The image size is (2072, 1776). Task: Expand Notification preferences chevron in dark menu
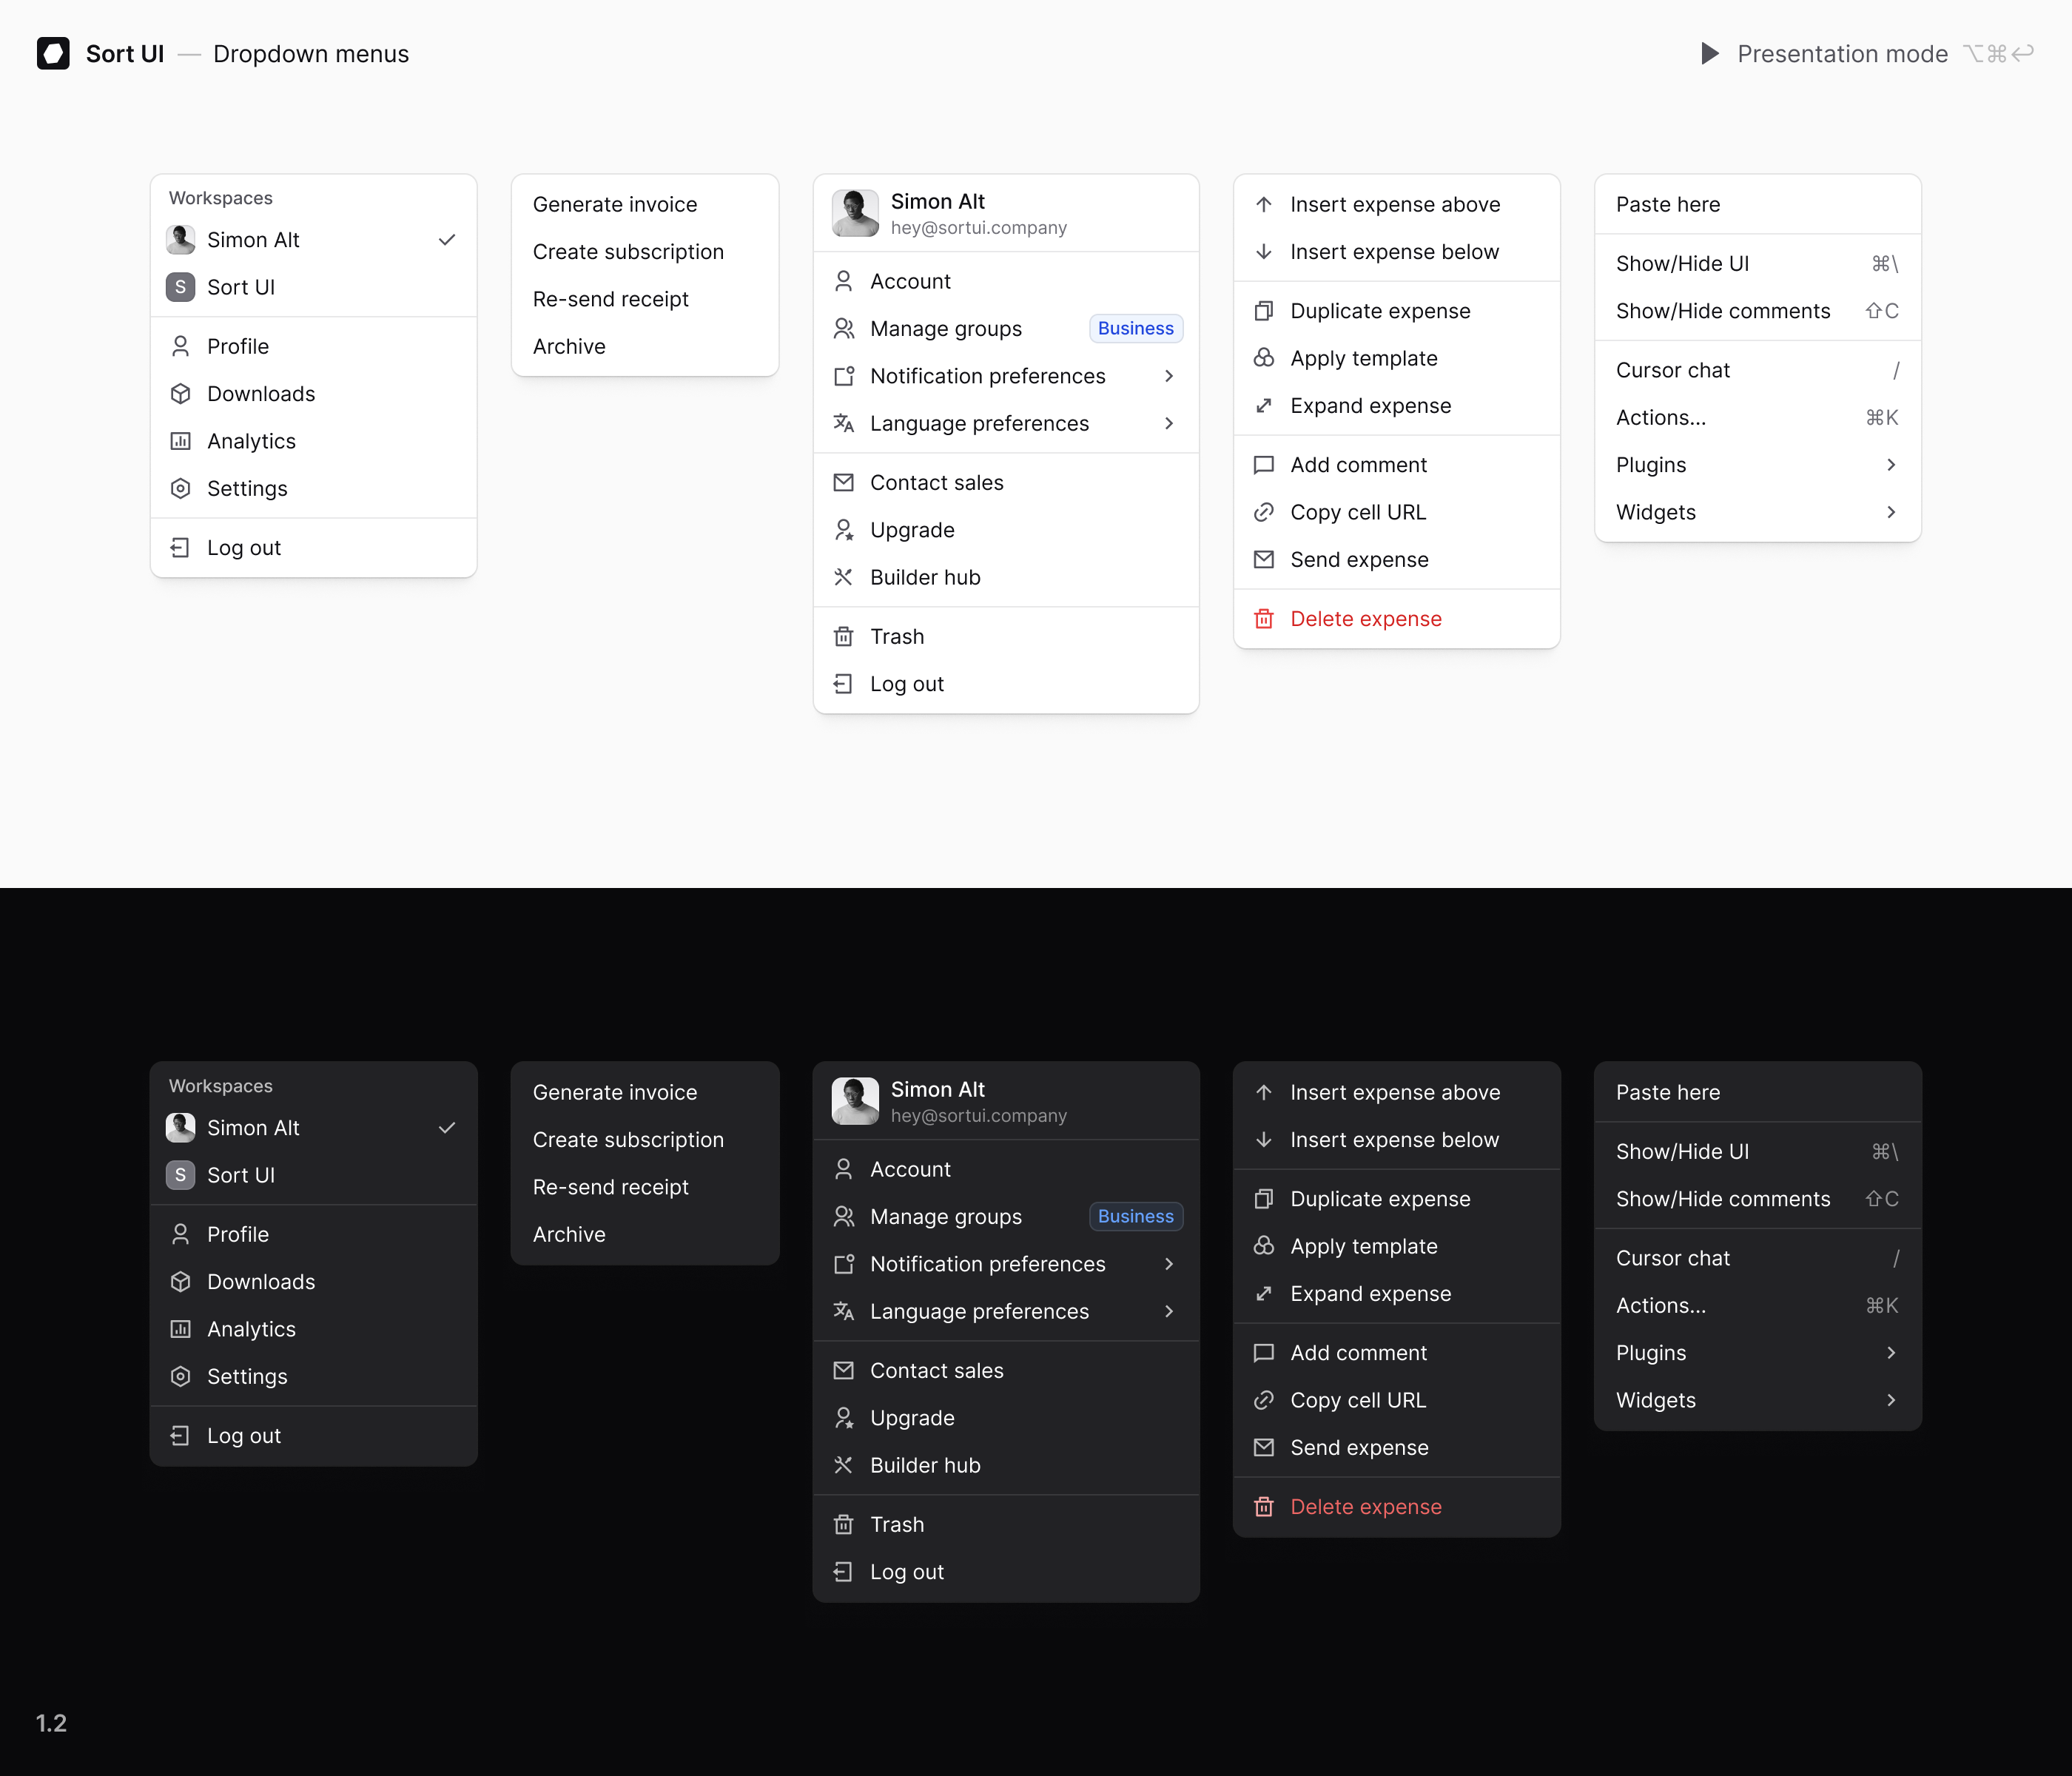point(1169,1264)
